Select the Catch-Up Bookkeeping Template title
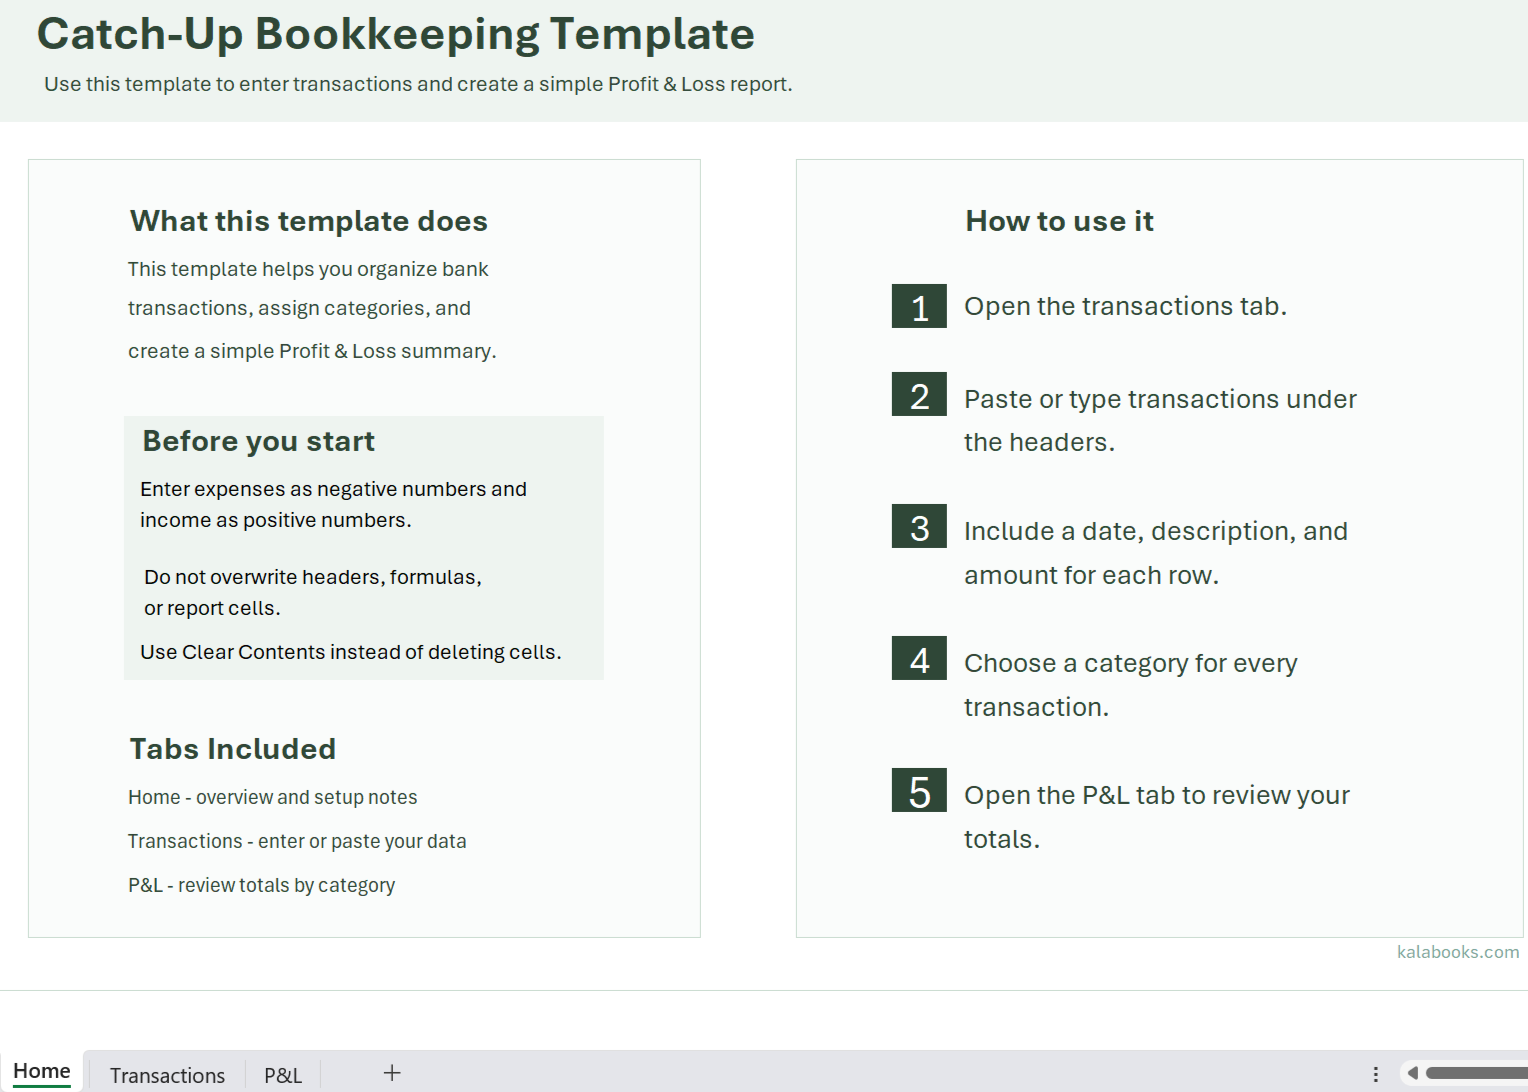The image size is (1528, 1092). [395, 34]
